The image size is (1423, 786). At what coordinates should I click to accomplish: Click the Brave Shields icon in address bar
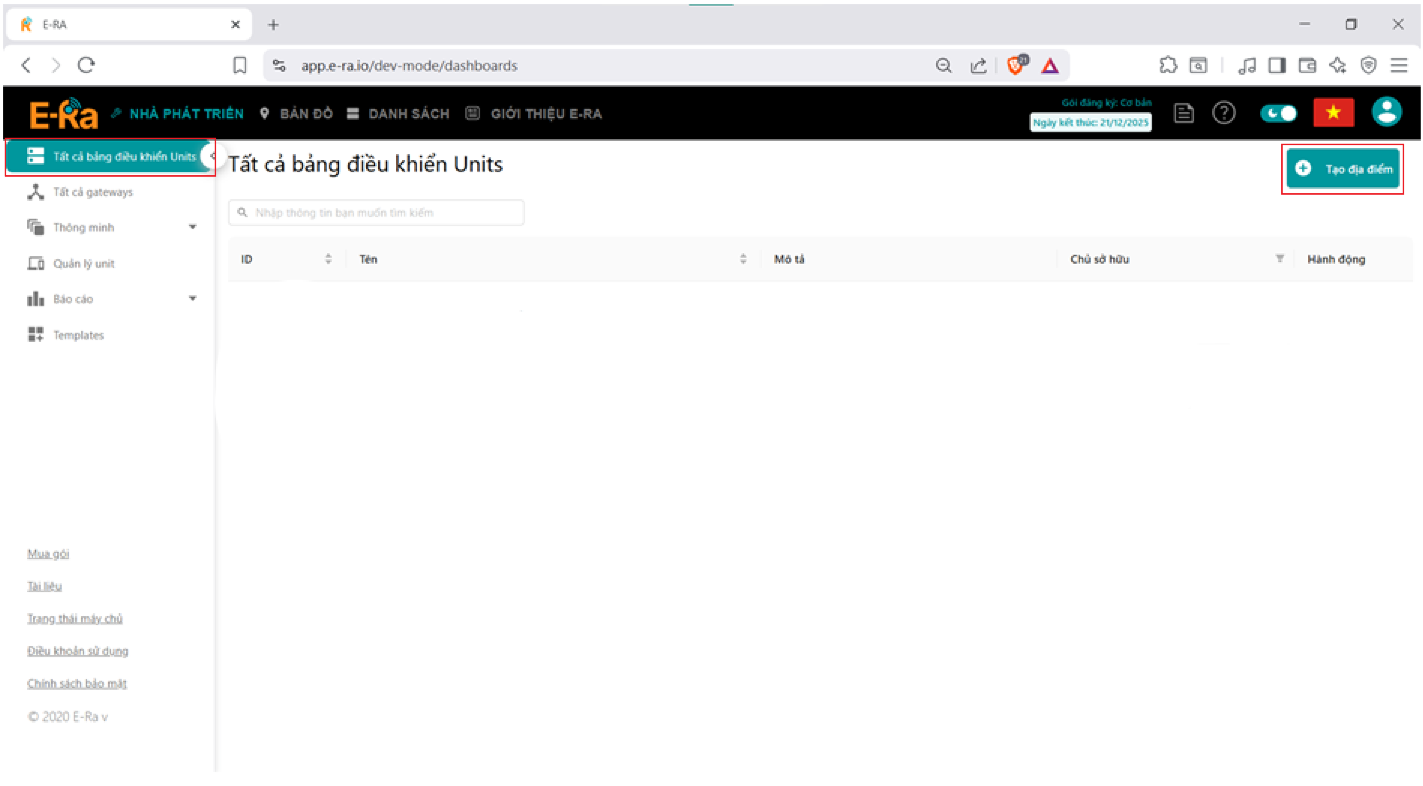tap(1016, 65)
